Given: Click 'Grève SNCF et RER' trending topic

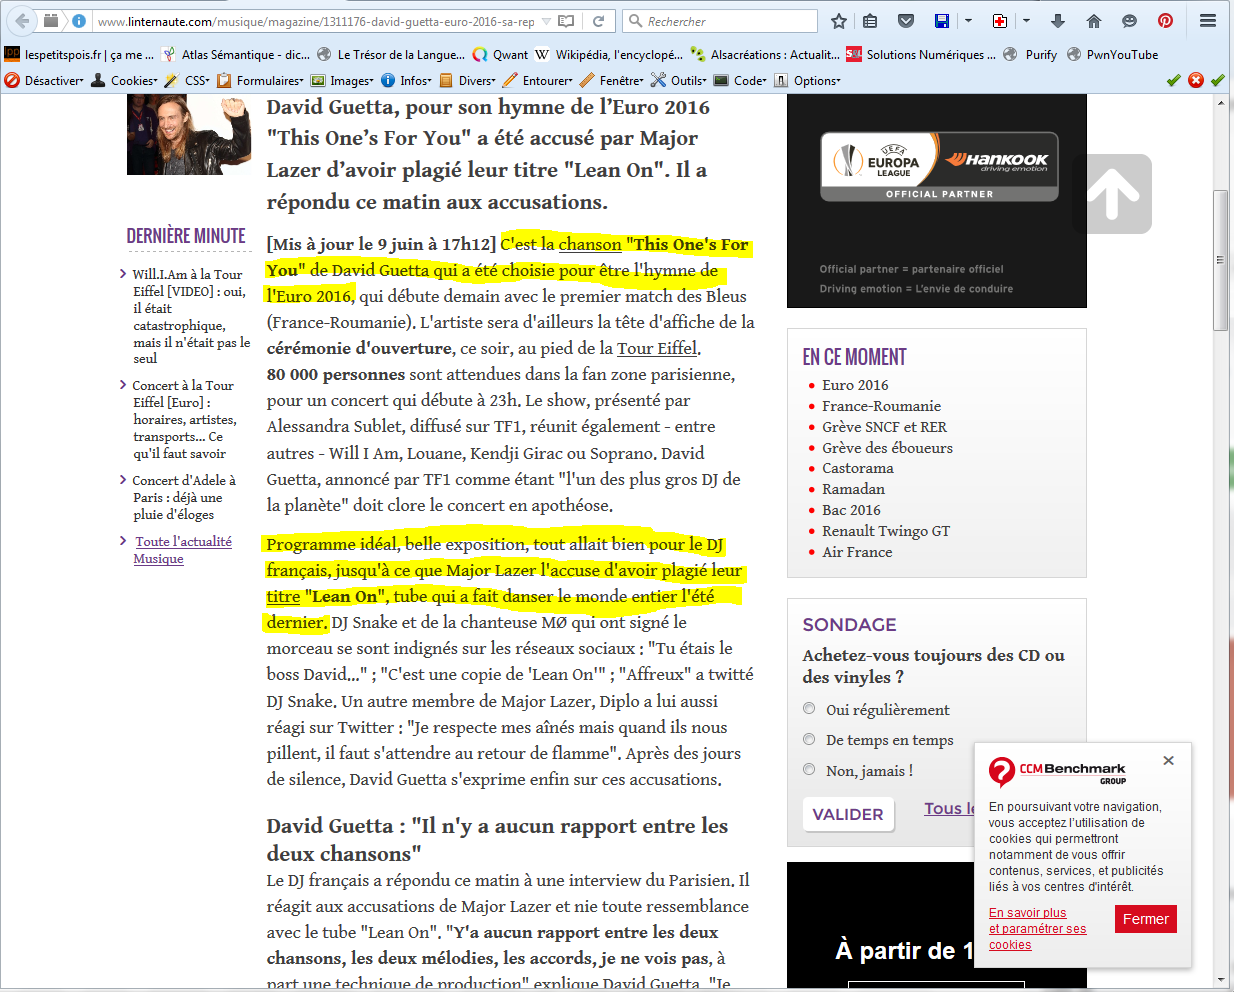Looking at the screenshot, I should click(x=884, y=427).
